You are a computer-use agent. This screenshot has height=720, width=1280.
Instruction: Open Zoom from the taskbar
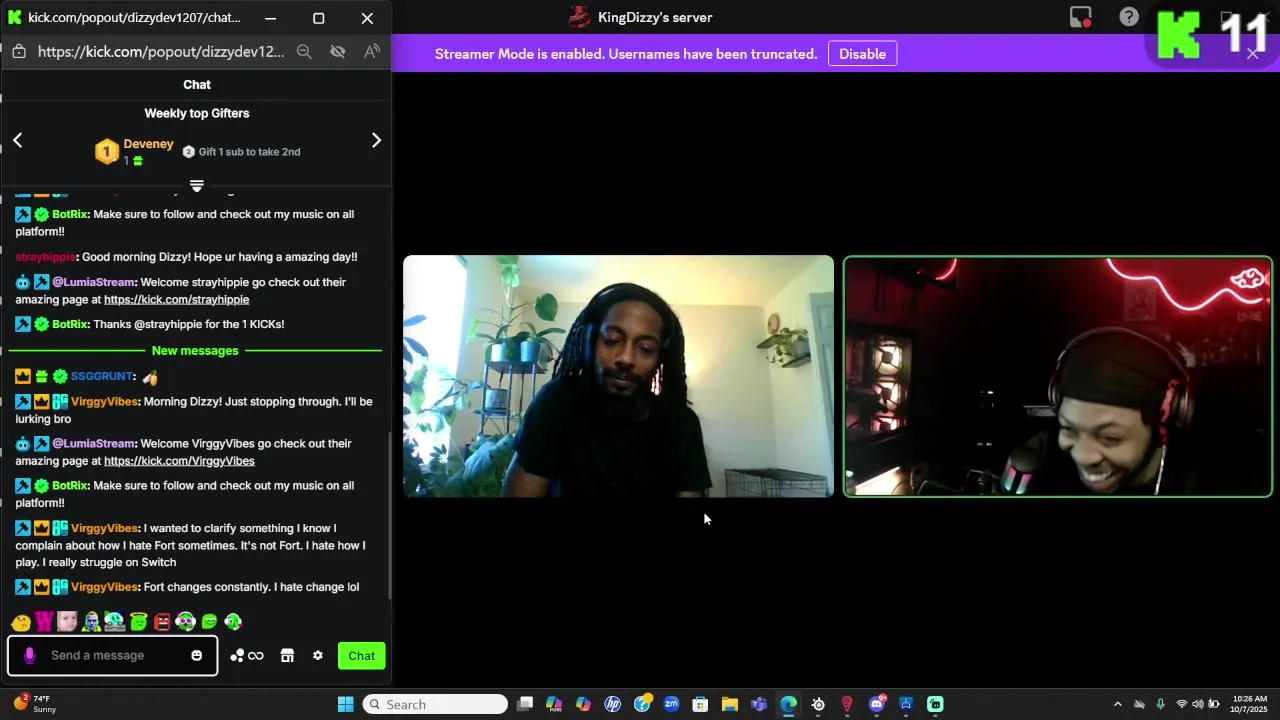[671, 704]
